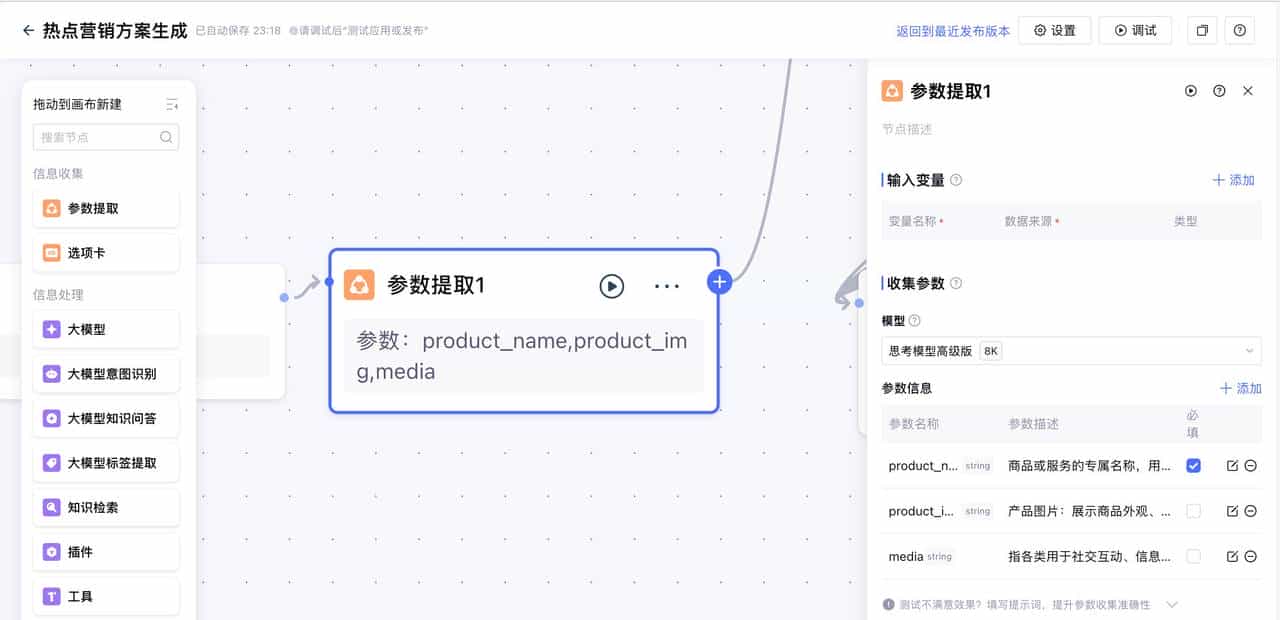This screenshot has width=1280, height=620.
Task: Open the 大模型 node in sidebar
Action: 105,329
